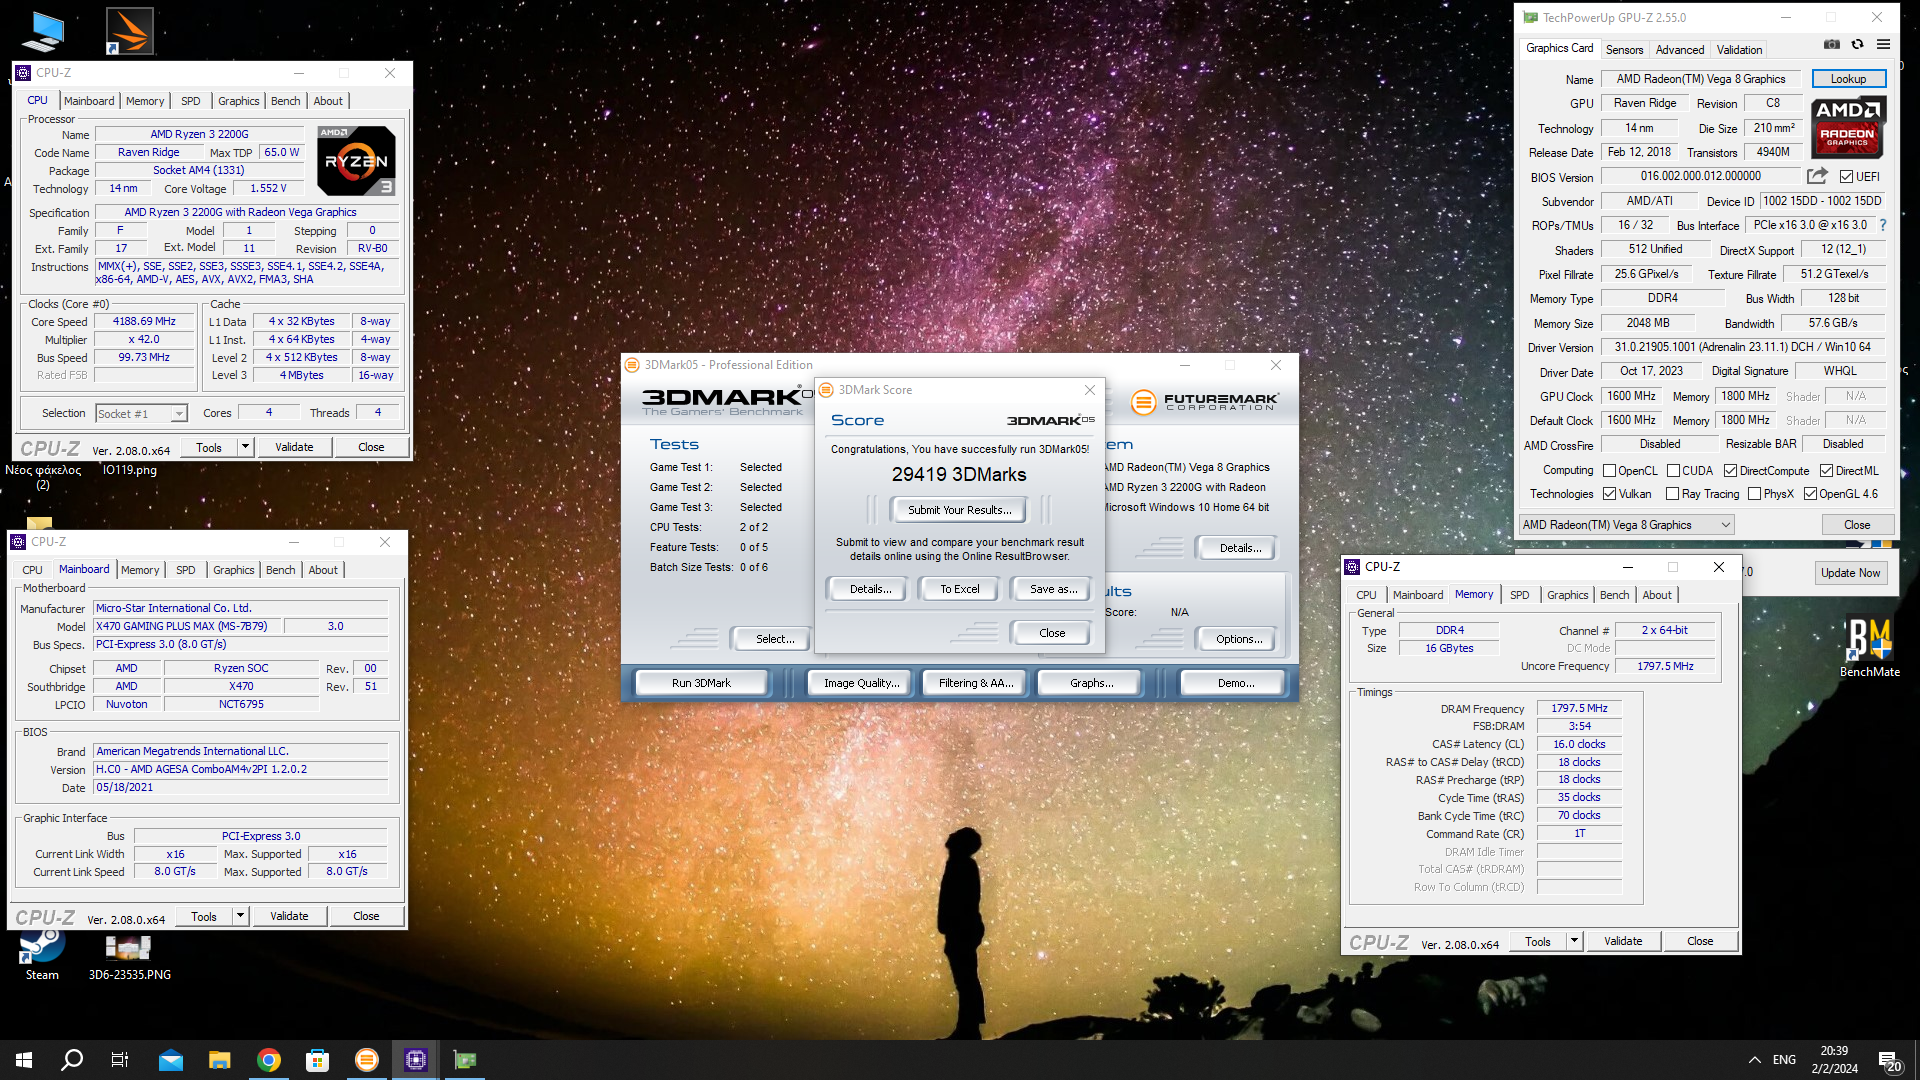Open the GPU selection dropdown in GPU-Z
Screen dimensions: 1920x1080
coord(1626,525)
